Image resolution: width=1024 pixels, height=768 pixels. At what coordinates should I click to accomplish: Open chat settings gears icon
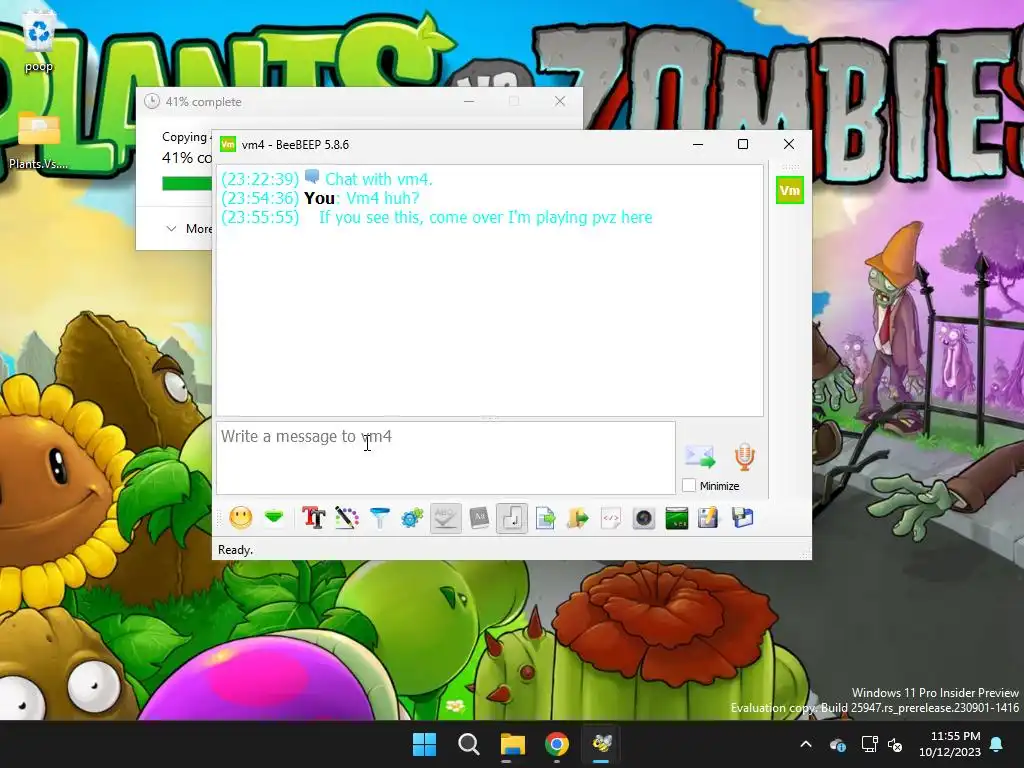[x=412, y=518]
